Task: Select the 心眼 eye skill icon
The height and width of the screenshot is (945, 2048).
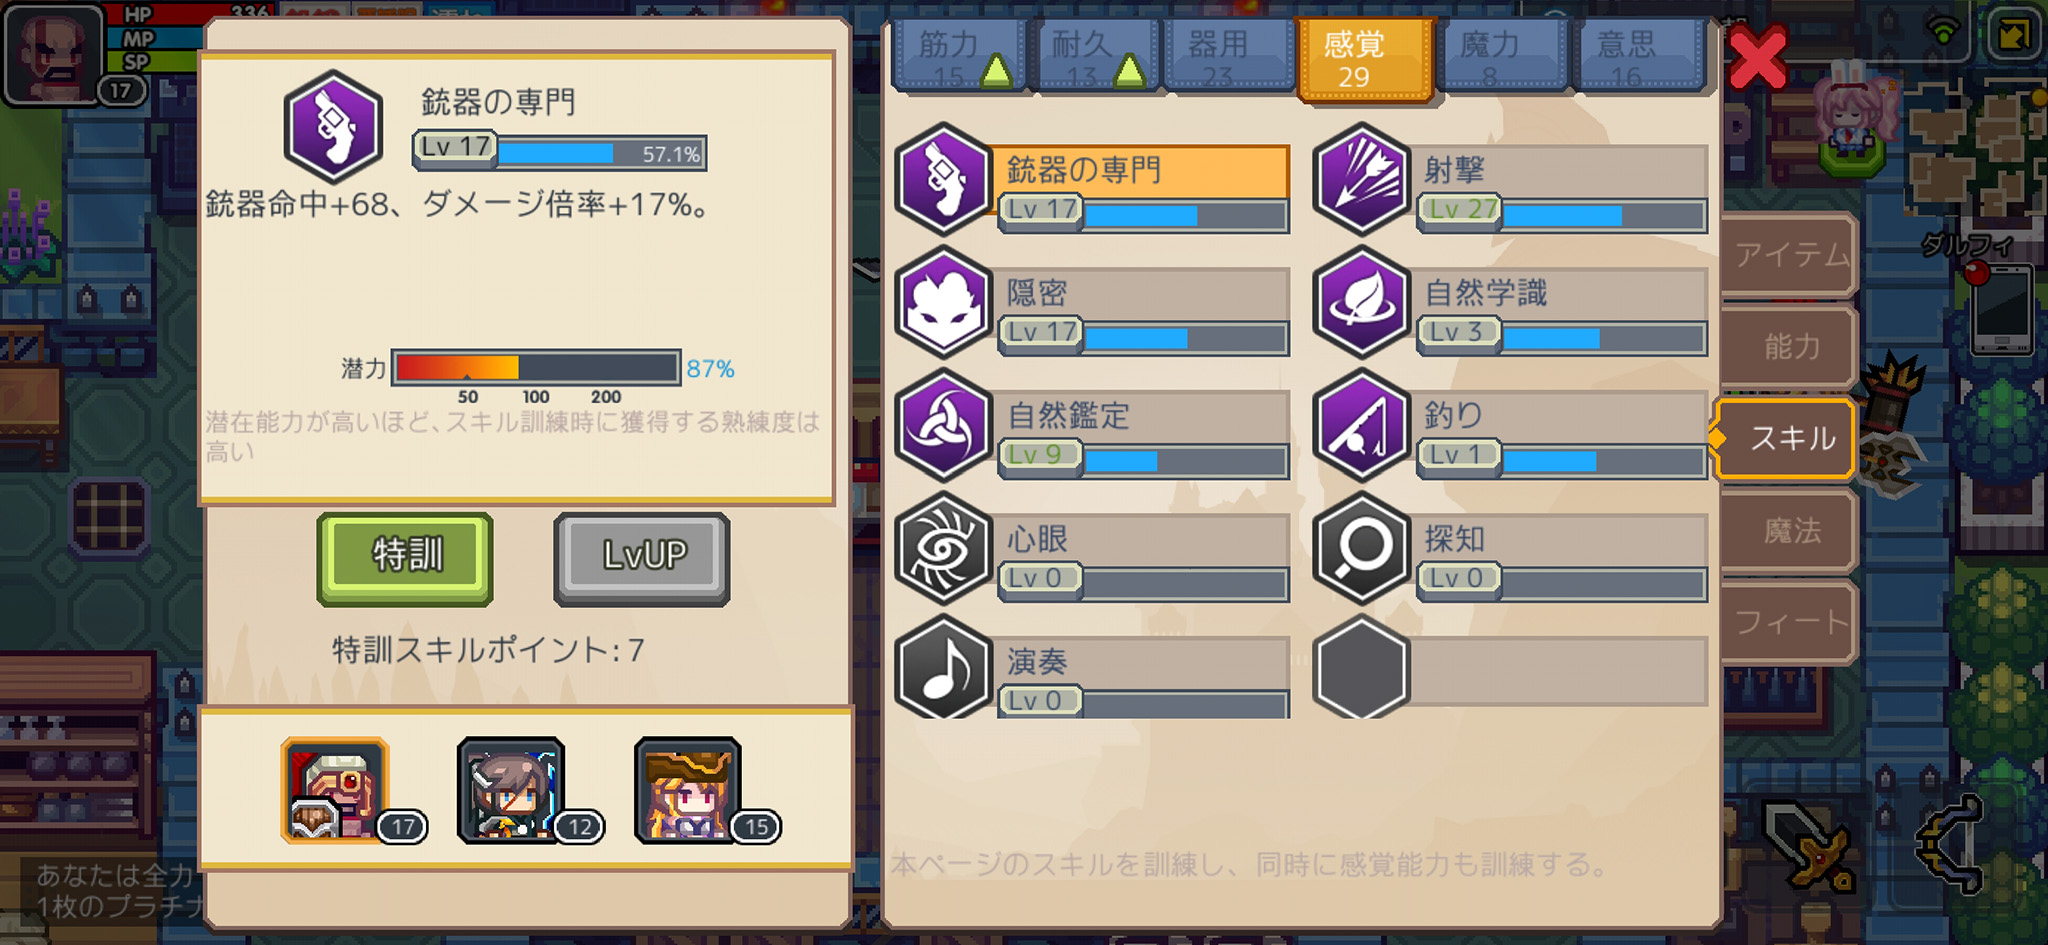Action: pos(943,549)
